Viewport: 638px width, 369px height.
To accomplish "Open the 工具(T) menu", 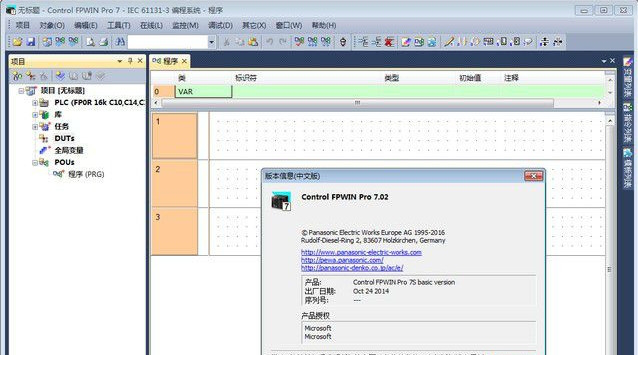I will pyautogui.click(x=118, y=25).
